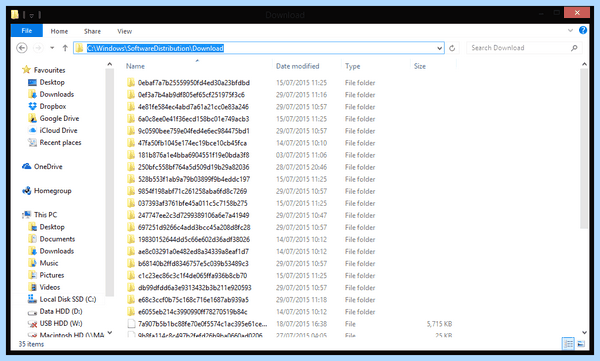Click the Back navigation arrow
Viewport: 600px width, 361px height.
[22, 48]
